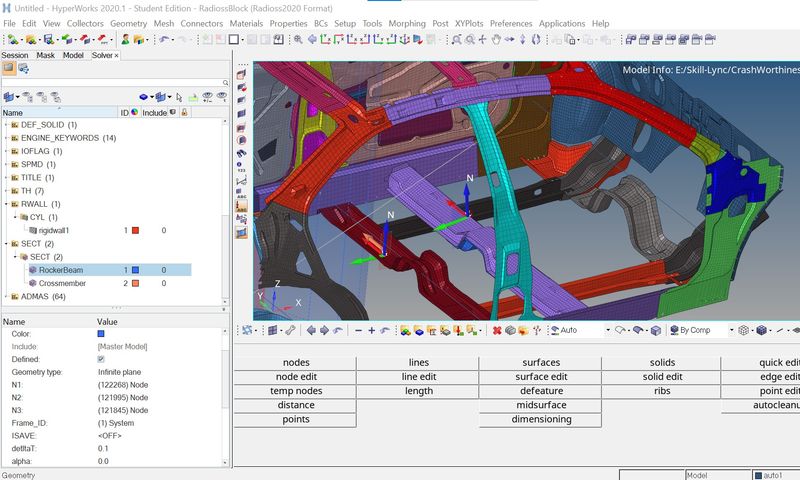The height and width of the screenshot is (480, 800).
Task: Click the vertical arrows rotate icon
Action: 522,39
